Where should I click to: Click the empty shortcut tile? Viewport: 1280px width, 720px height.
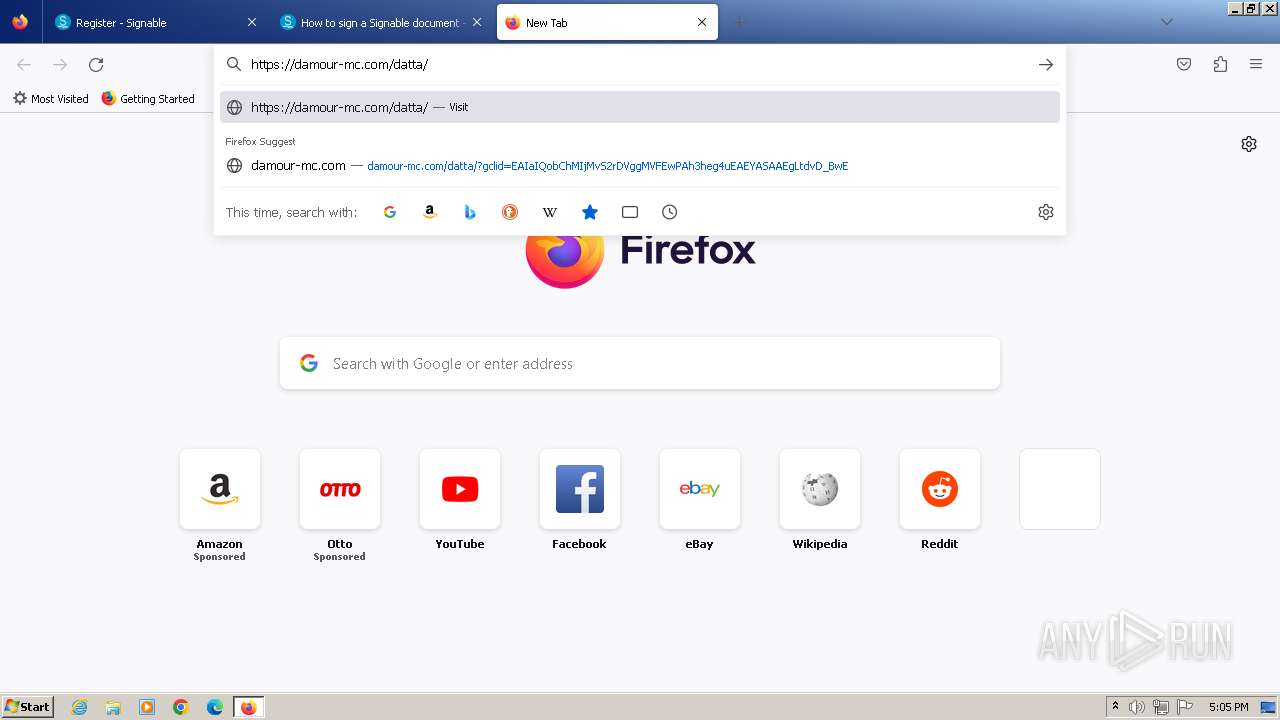pos(1060,489)
